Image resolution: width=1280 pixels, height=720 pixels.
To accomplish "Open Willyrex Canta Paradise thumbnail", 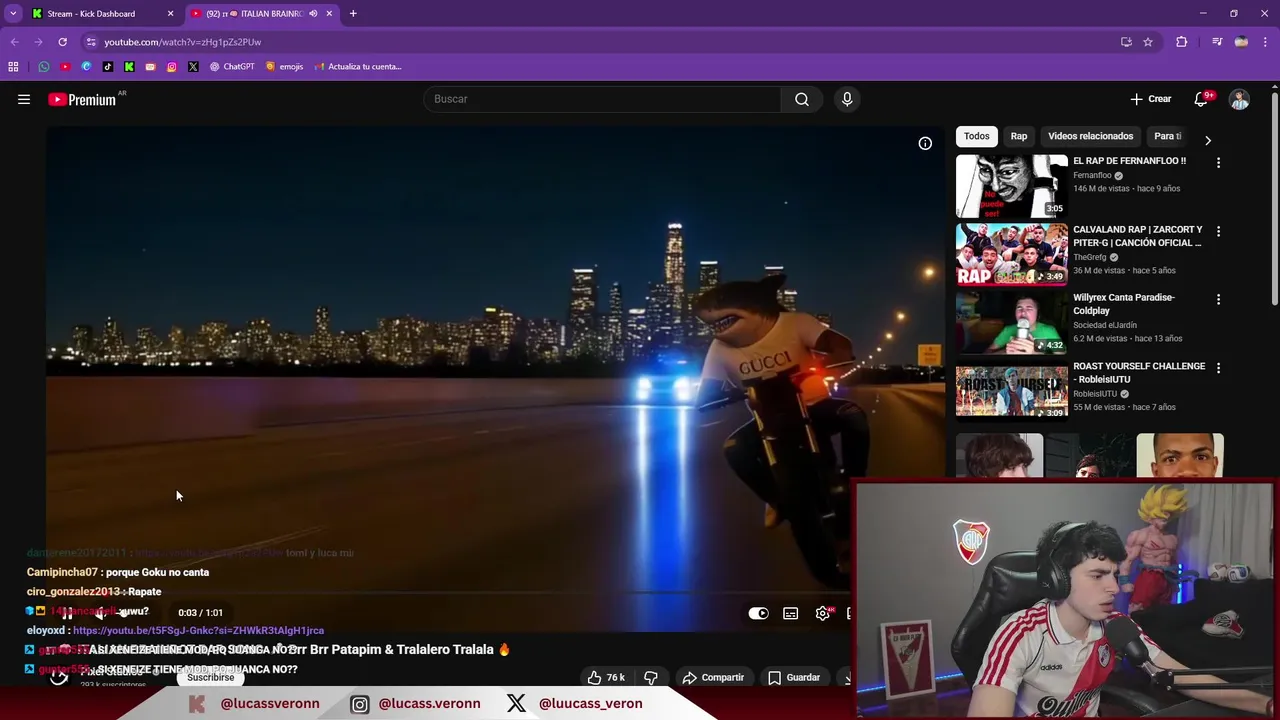I will pyautogui.click(x=1011, y=323).
